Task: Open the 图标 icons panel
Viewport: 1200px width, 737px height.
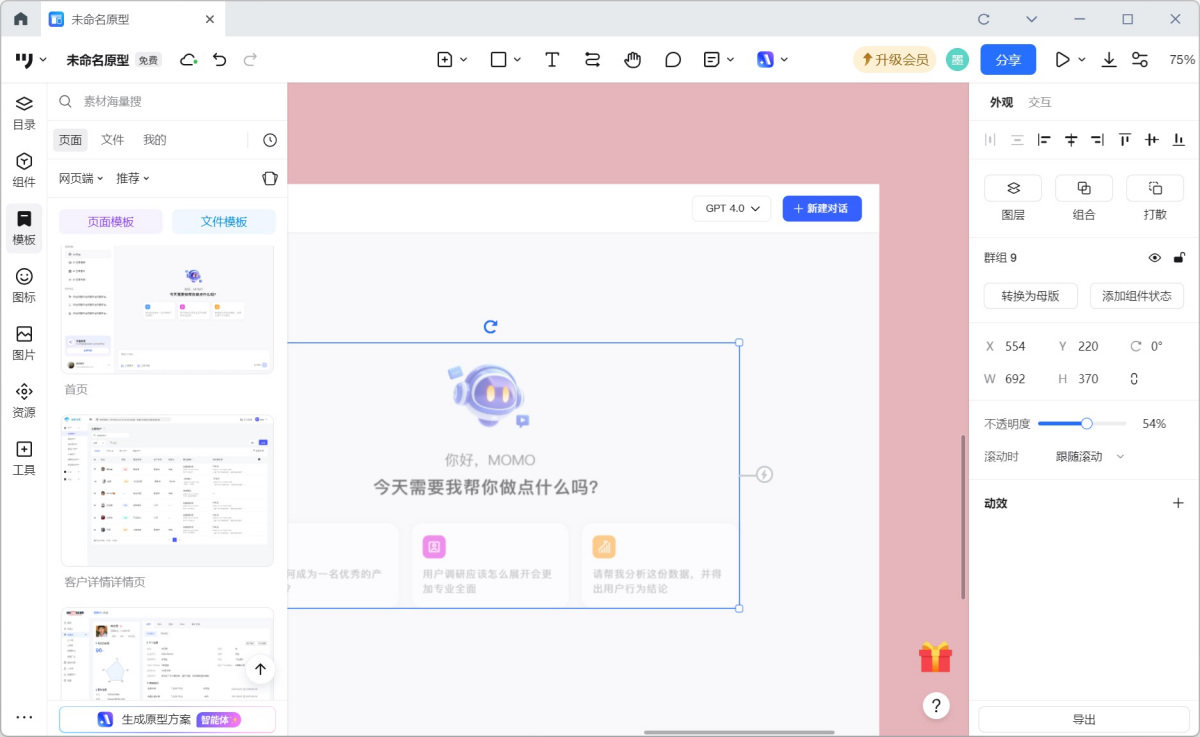Action: pos(24,285)
